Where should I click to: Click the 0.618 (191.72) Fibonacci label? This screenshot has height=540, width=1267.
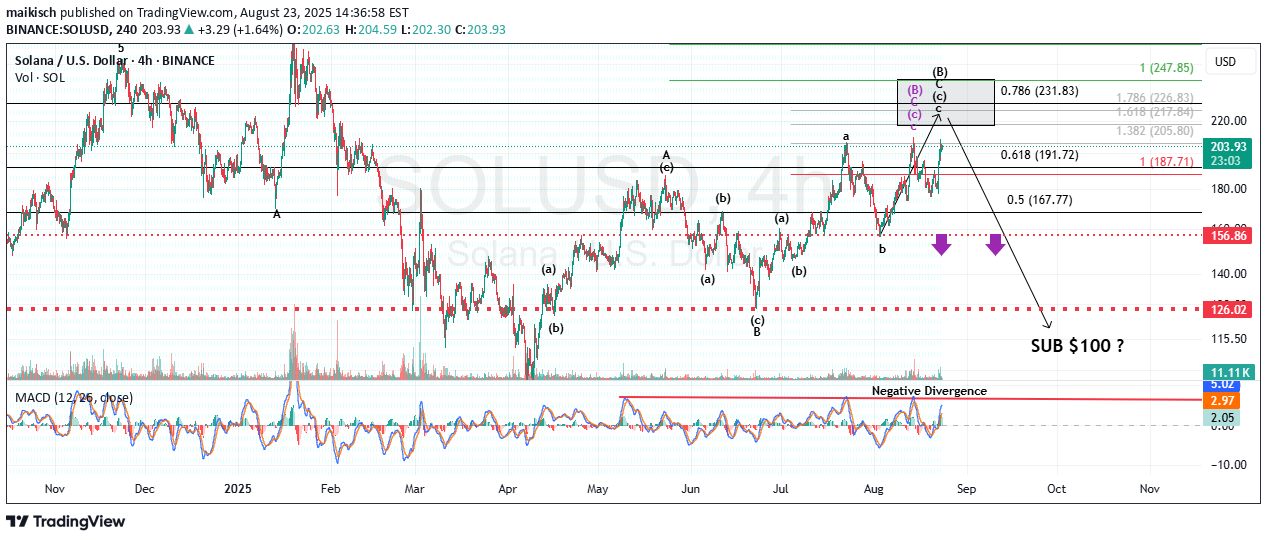pos(1040,155)
